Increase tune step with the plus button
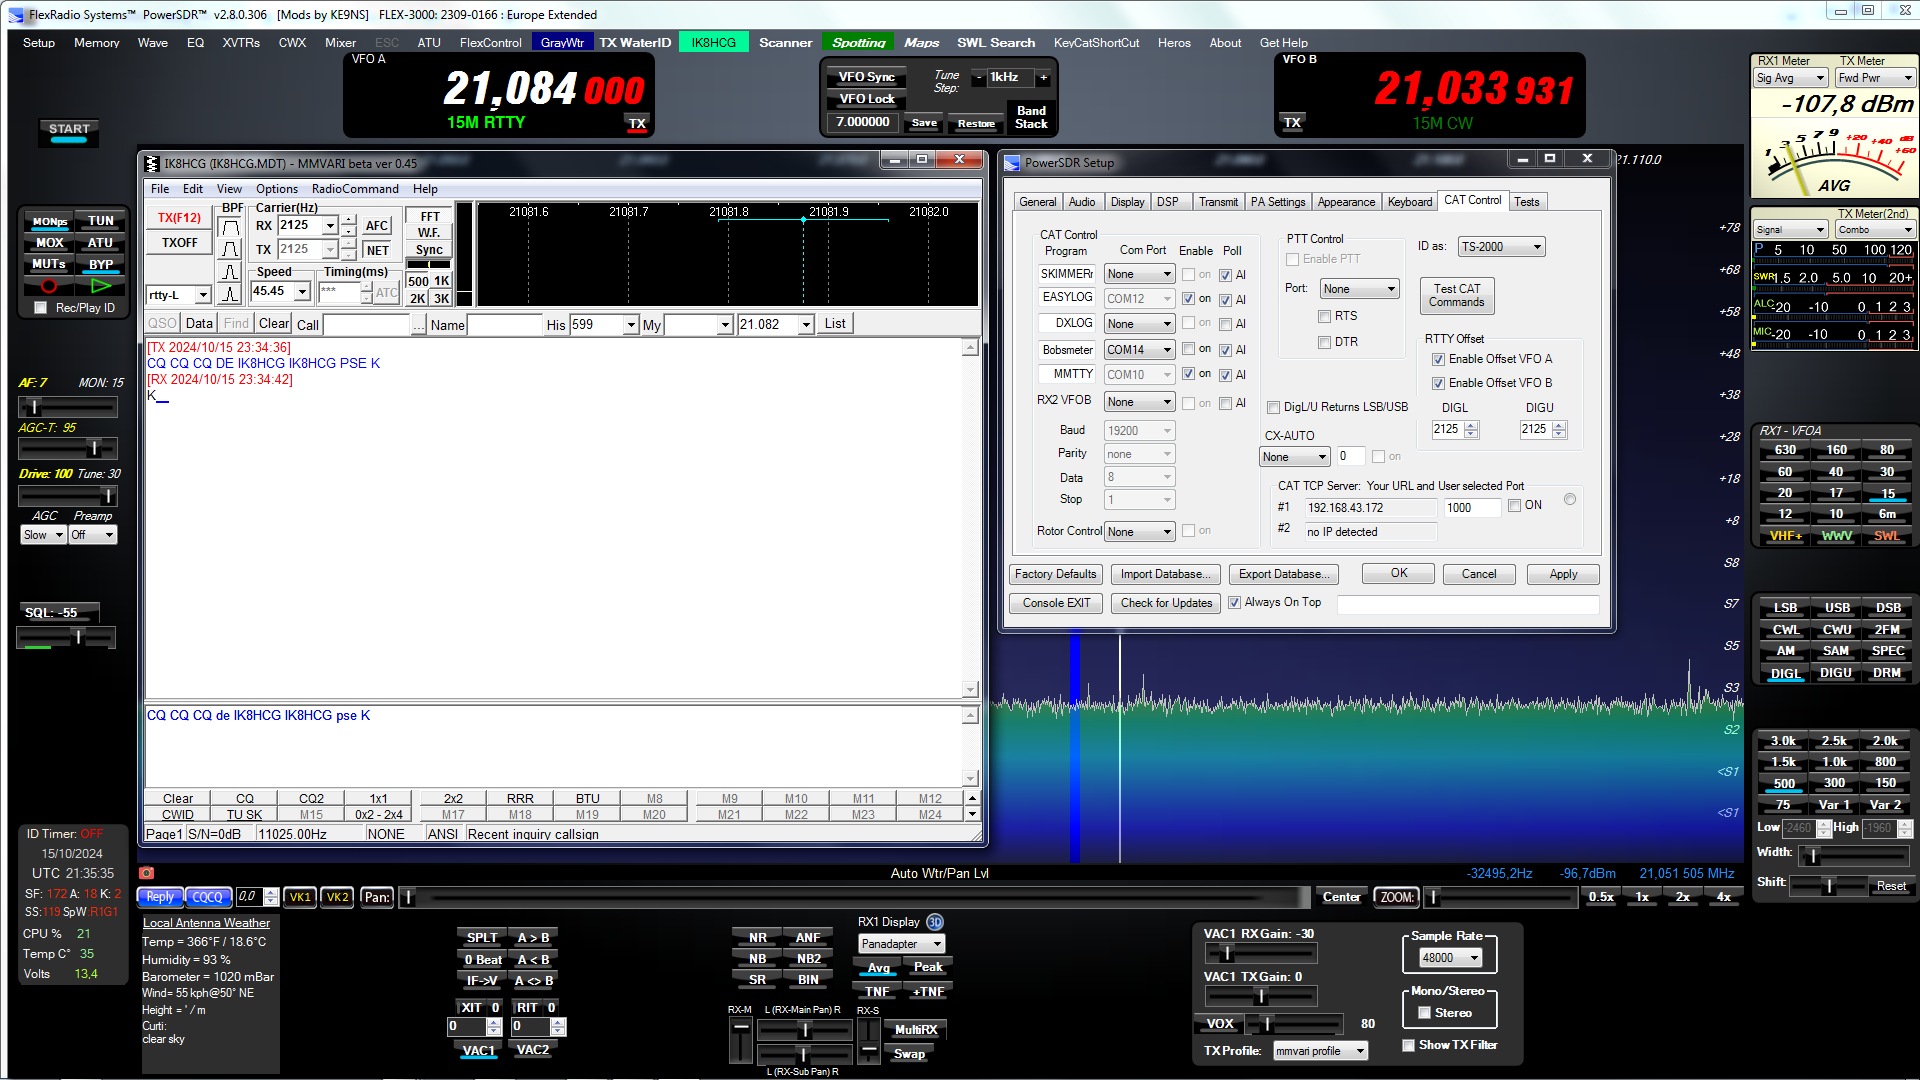The width and height of the screenshot is (1920, 1080). pyautogui.click(x=1043, y=77)
